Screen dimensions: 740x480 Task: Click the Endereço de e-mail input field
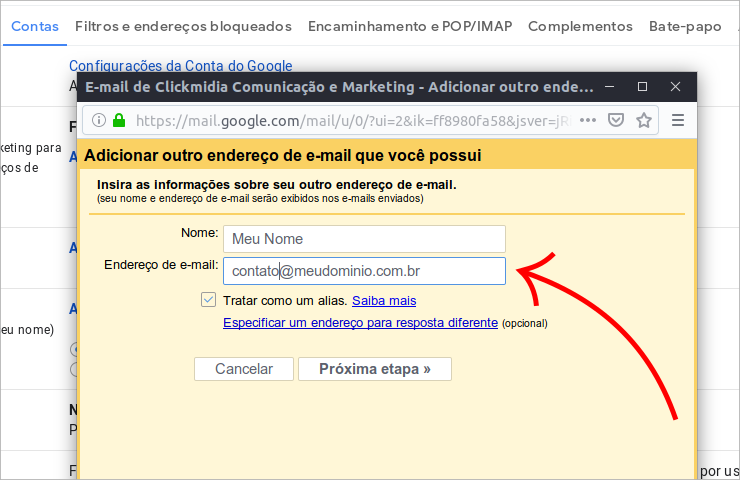pos(364,271)
